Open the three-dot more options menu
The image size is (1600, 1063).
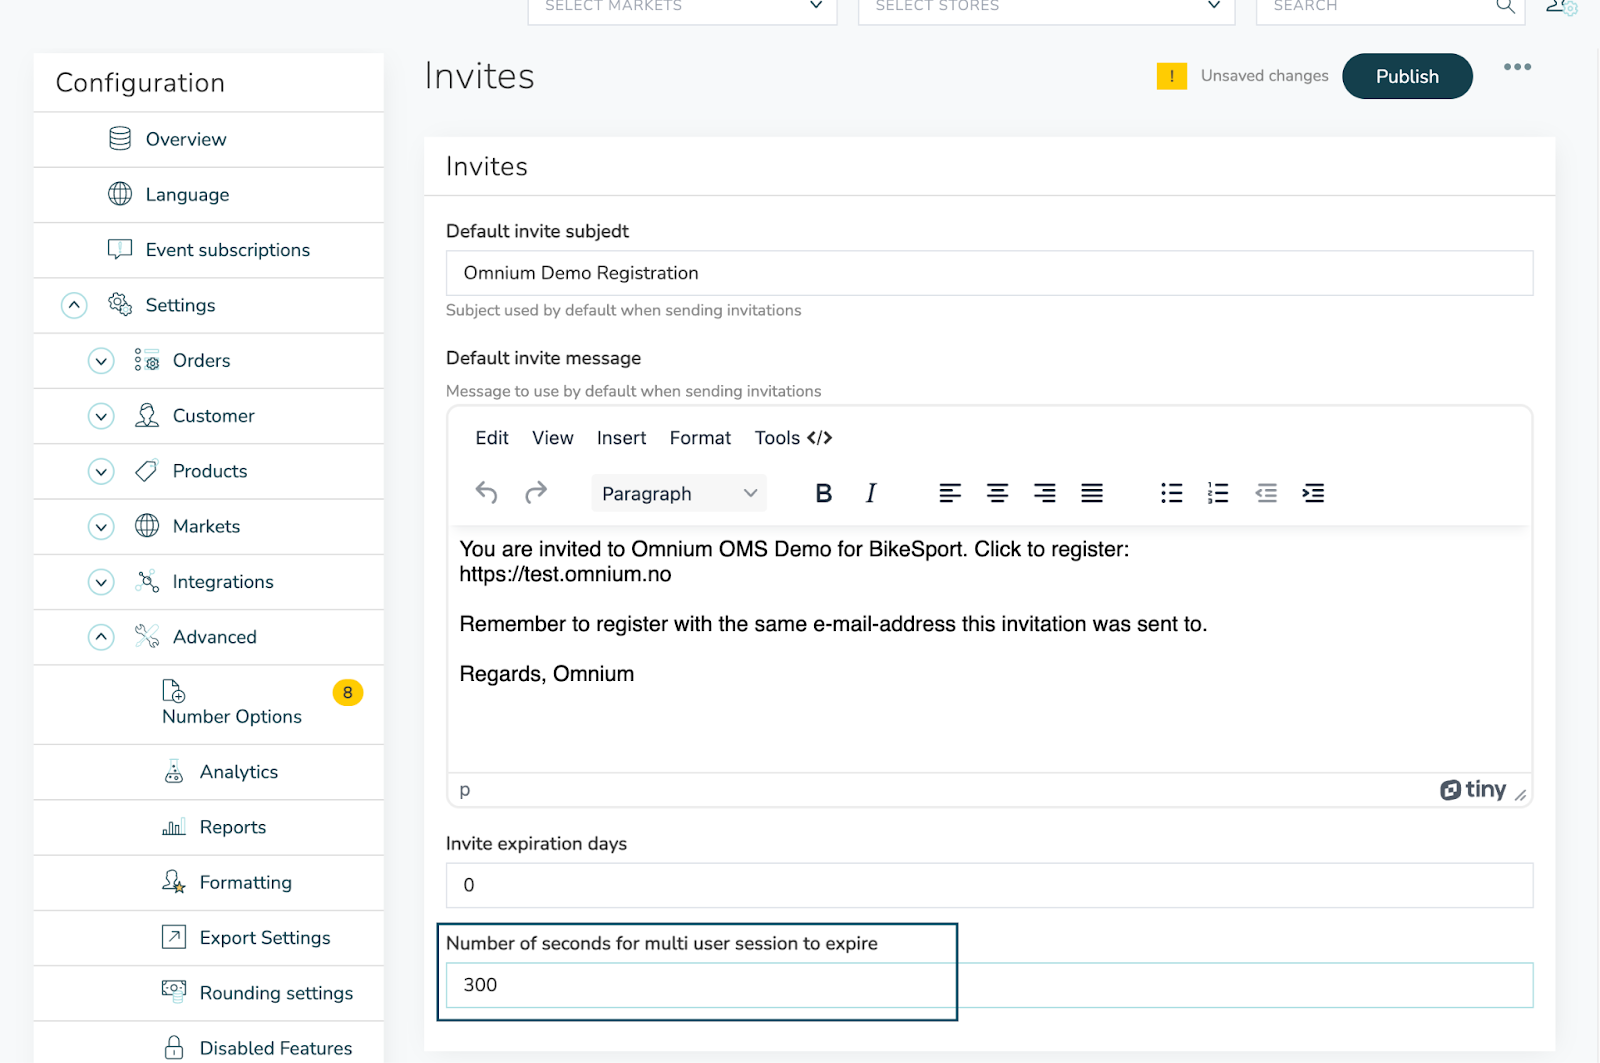[1517, 67]
